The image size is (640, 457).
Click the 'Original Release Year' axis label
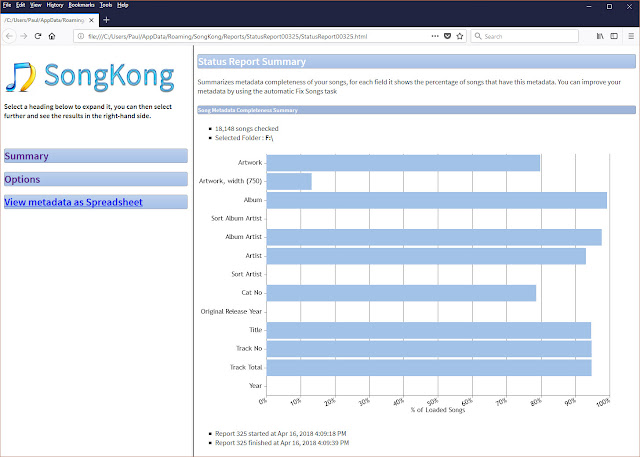click(231, 311)
